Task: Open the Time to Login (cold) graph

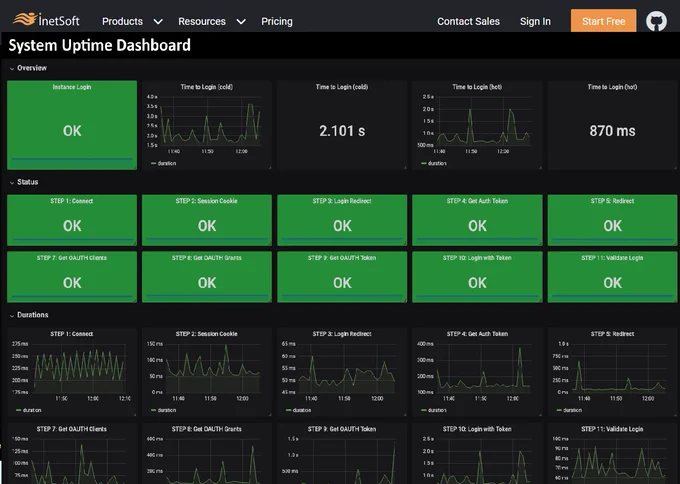Action: point(207,125)
